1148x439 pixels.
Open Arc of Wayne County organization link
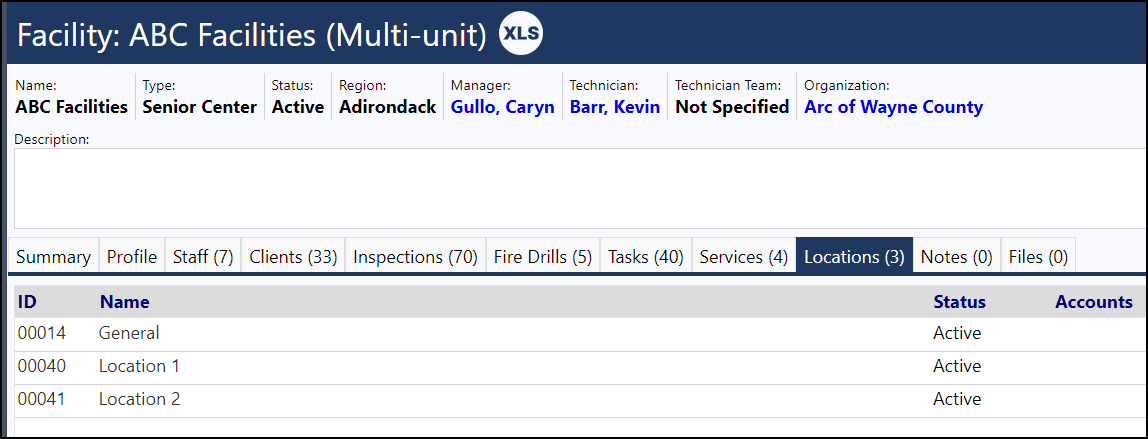pyautogui.click(x=893, y=107)
